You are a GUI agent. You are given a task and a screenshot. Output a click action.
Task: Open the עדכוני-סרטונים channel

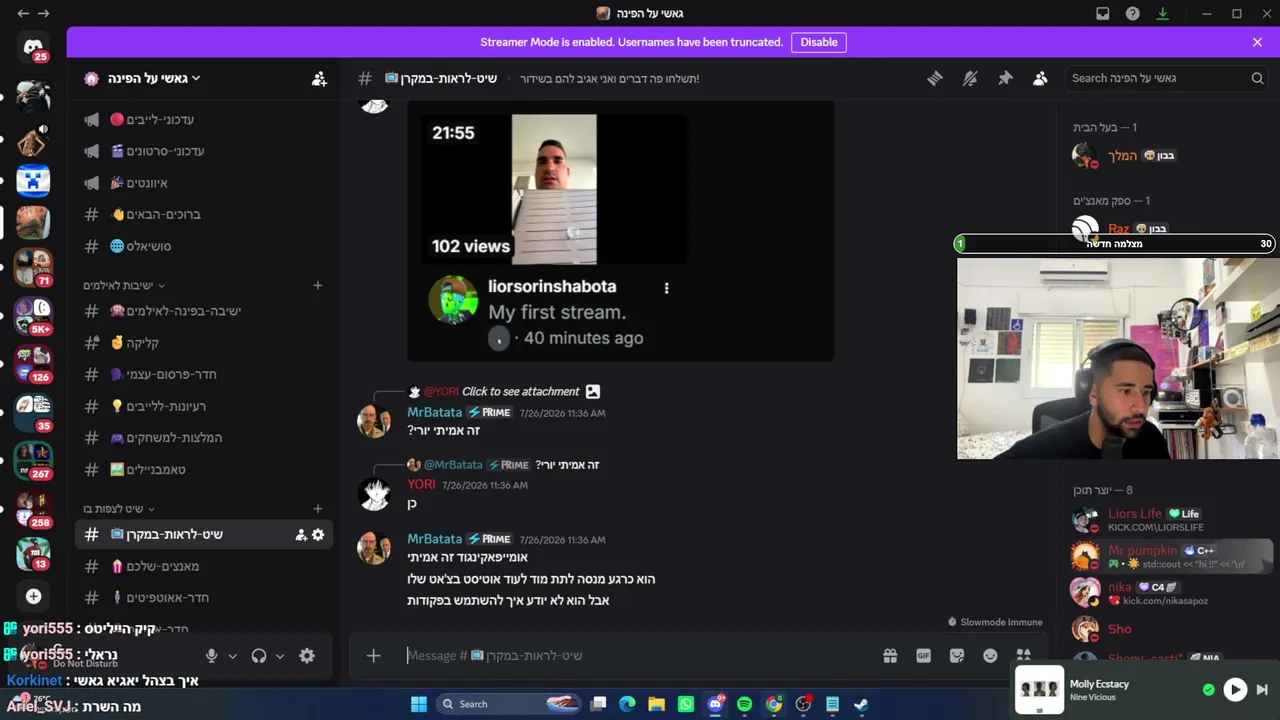[x=204, y=151]
